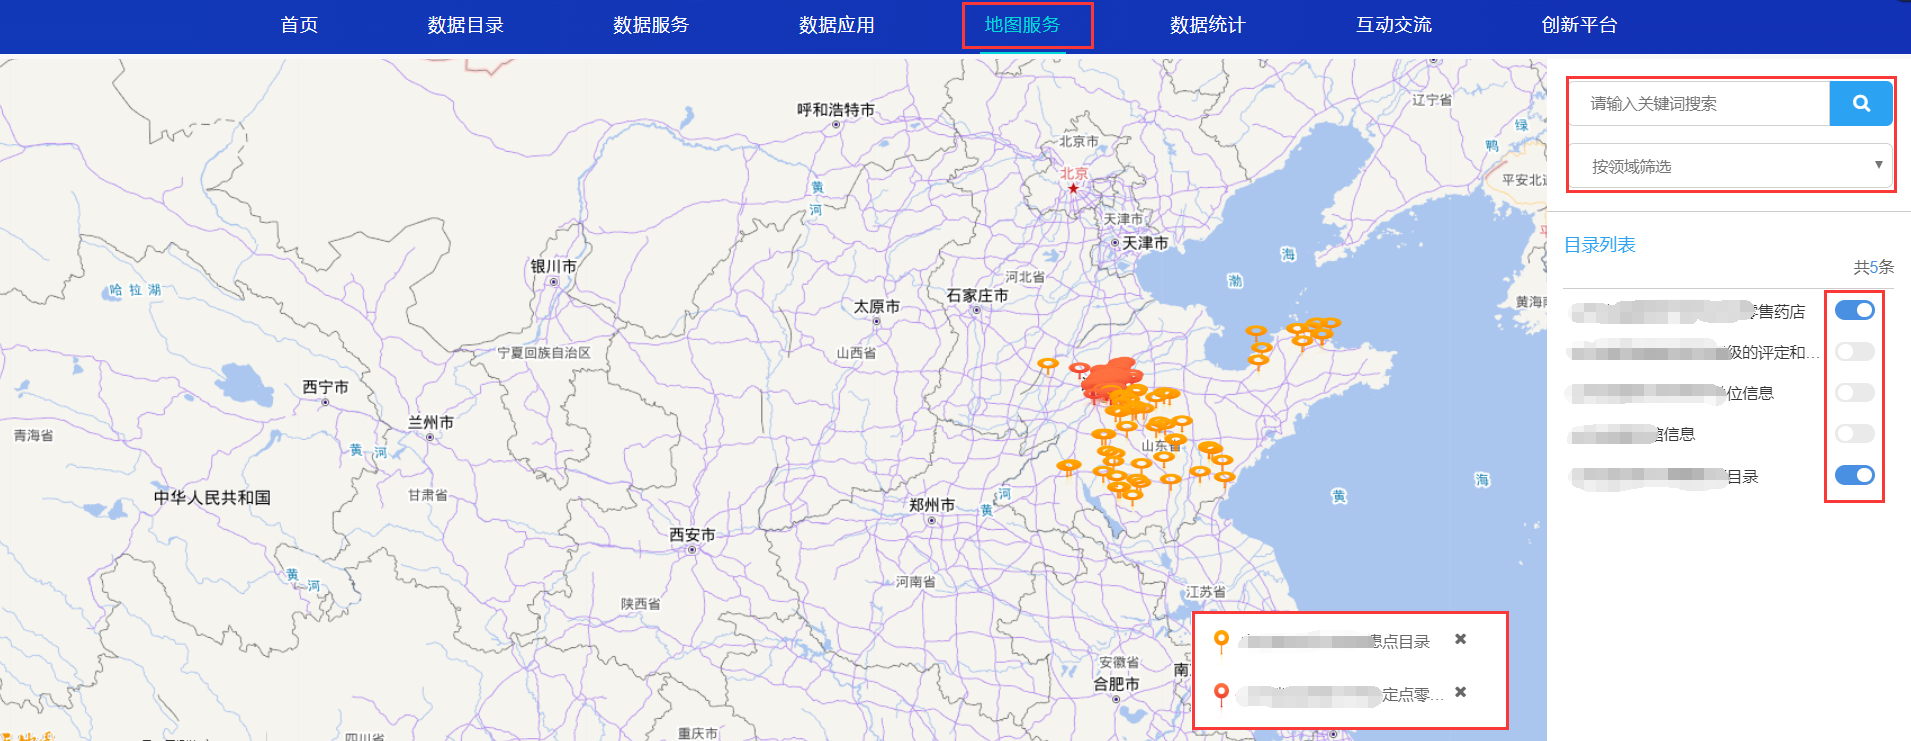Click the 石家庄市 map label
The width and height of the screenshot is (1911, 741).
click(x=977, y=296)
